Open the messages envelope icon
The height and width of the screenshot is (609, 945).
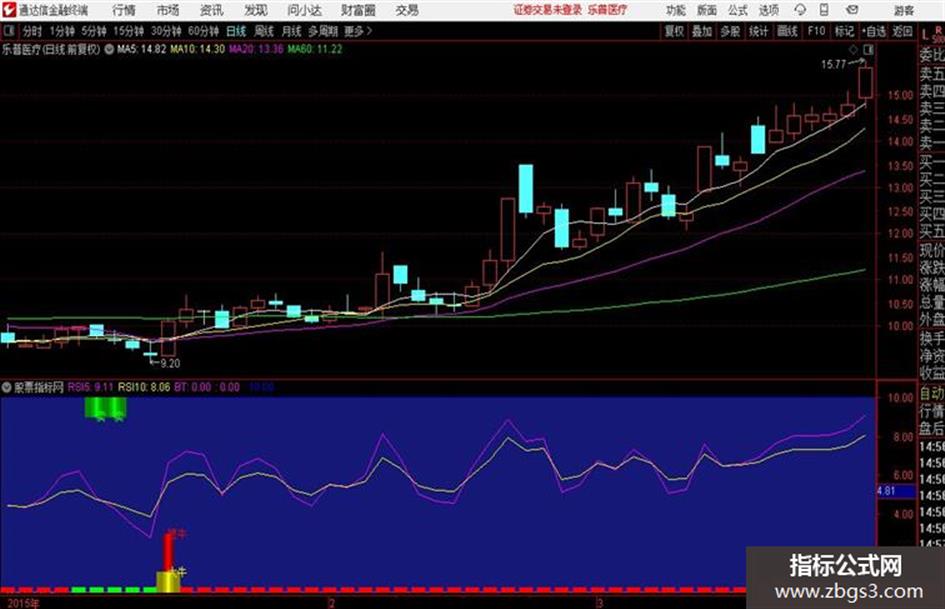point(852,10)
